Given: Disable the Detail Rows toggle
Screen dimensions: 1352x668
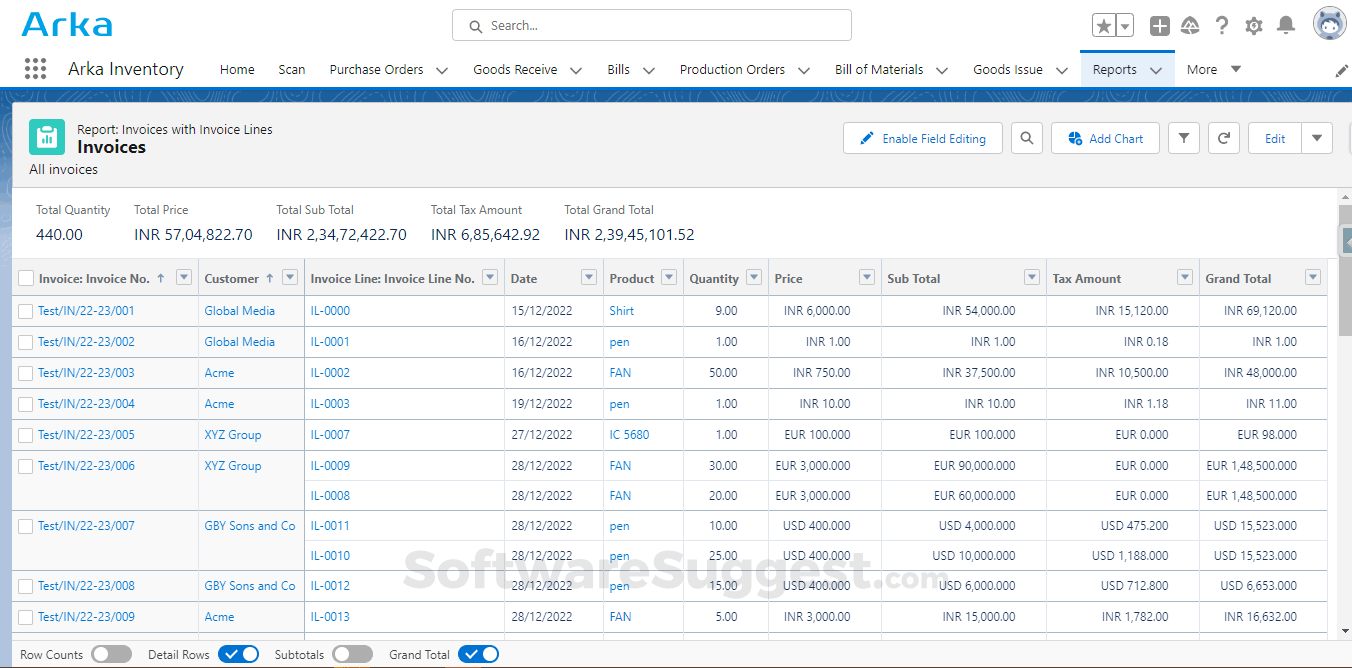Looking at the screenshot, I should pyautogui.click(x=238, y=654).
